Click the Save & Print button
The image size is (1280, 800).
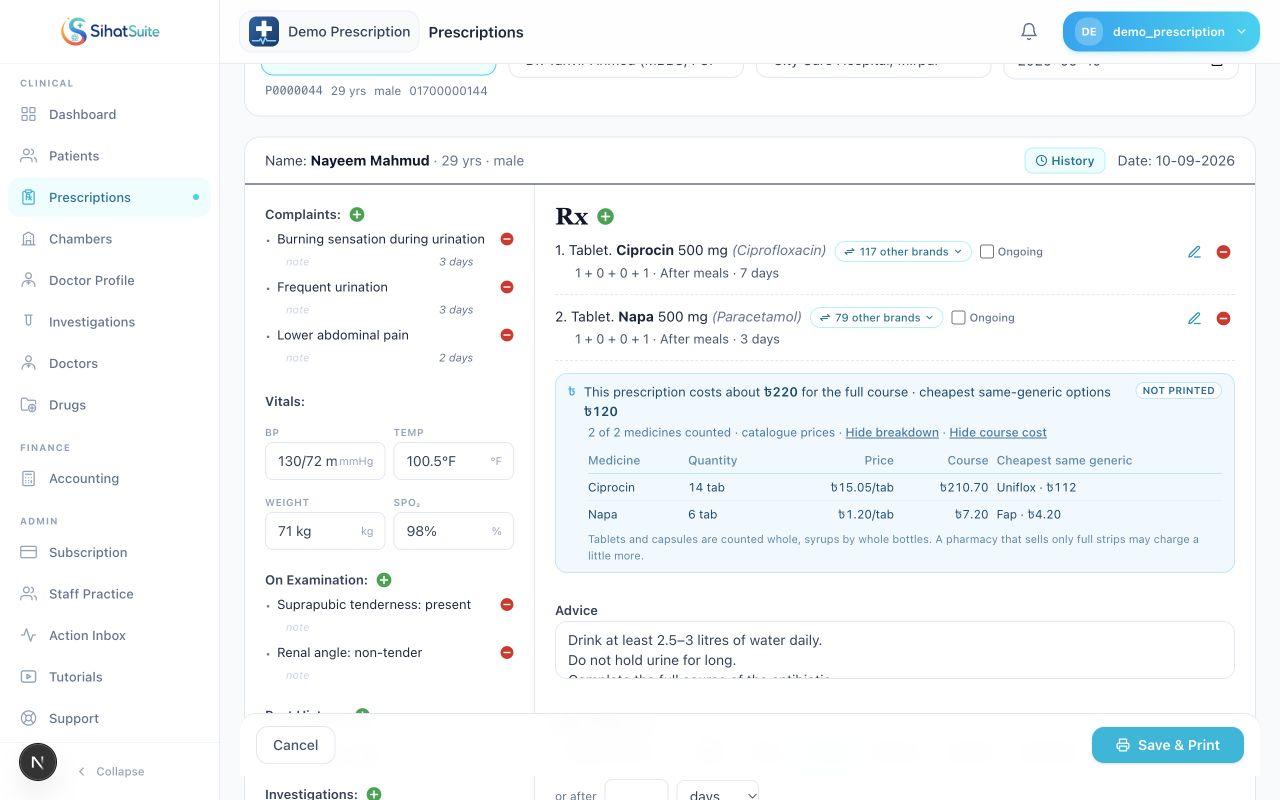tap(1168, 745)
